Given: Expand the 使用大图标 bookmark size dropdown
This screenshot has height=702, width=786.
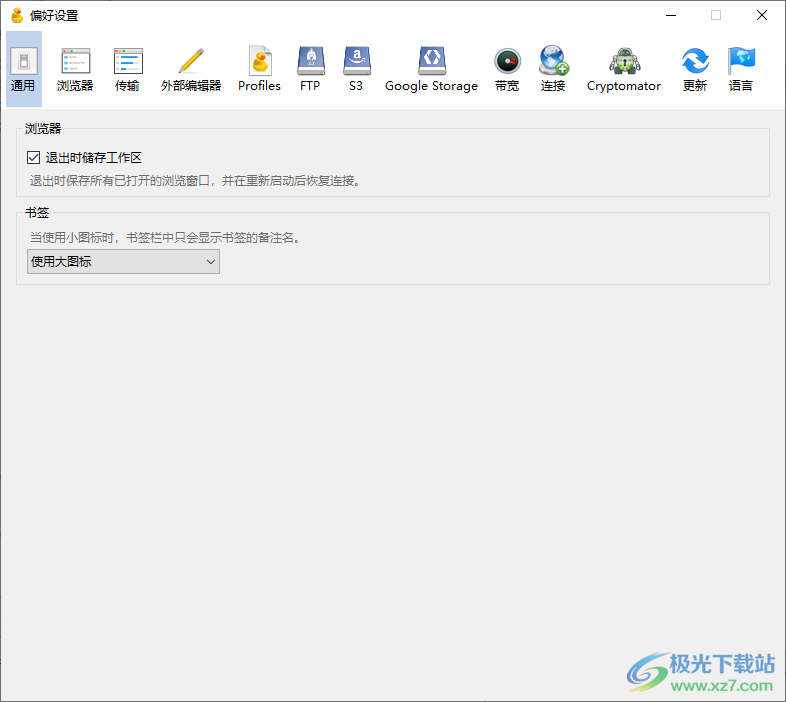Looking at the screenshot, I should click(123, 262).
